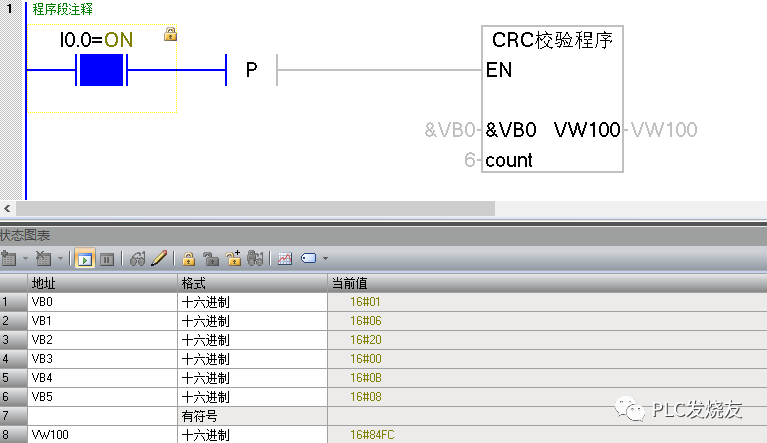Click the CRC校验程序 block title
This screenshot has height=443, width=767.
[552, 40]
